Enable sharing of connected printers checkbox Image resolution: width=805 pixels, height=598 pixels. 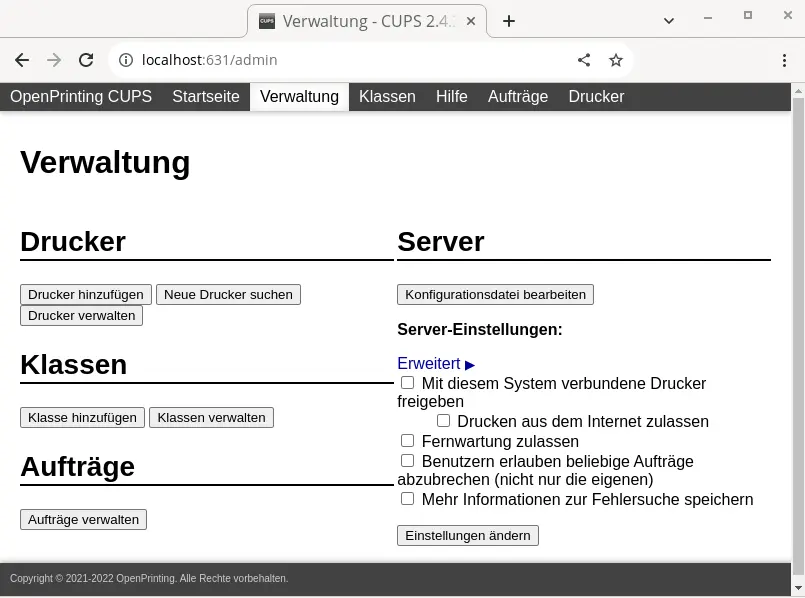[407, 383]
